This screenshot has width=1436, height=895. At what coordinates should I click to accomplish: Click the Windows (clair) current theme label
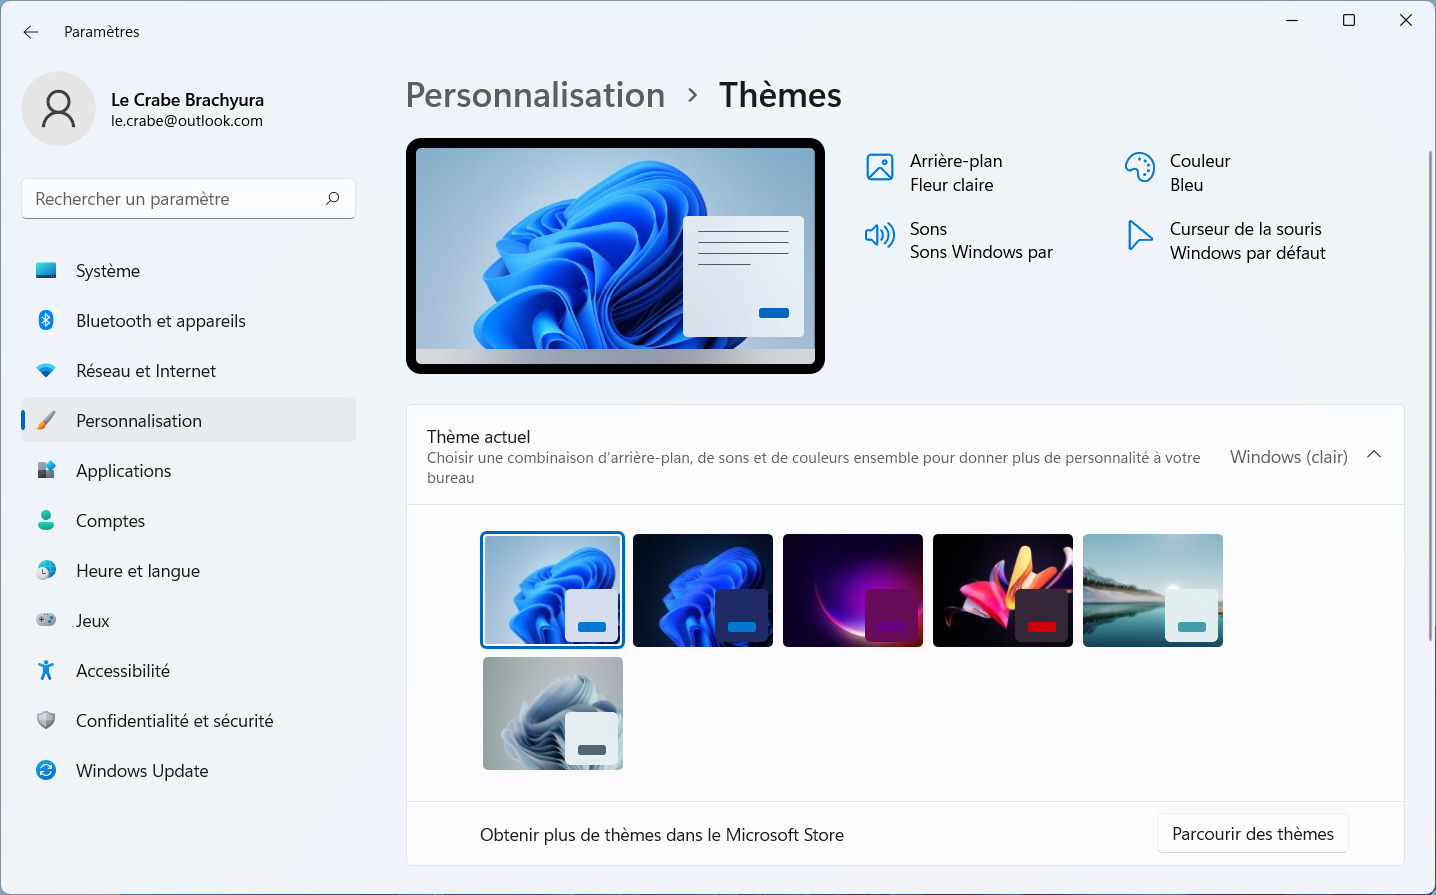(1289, 456)
